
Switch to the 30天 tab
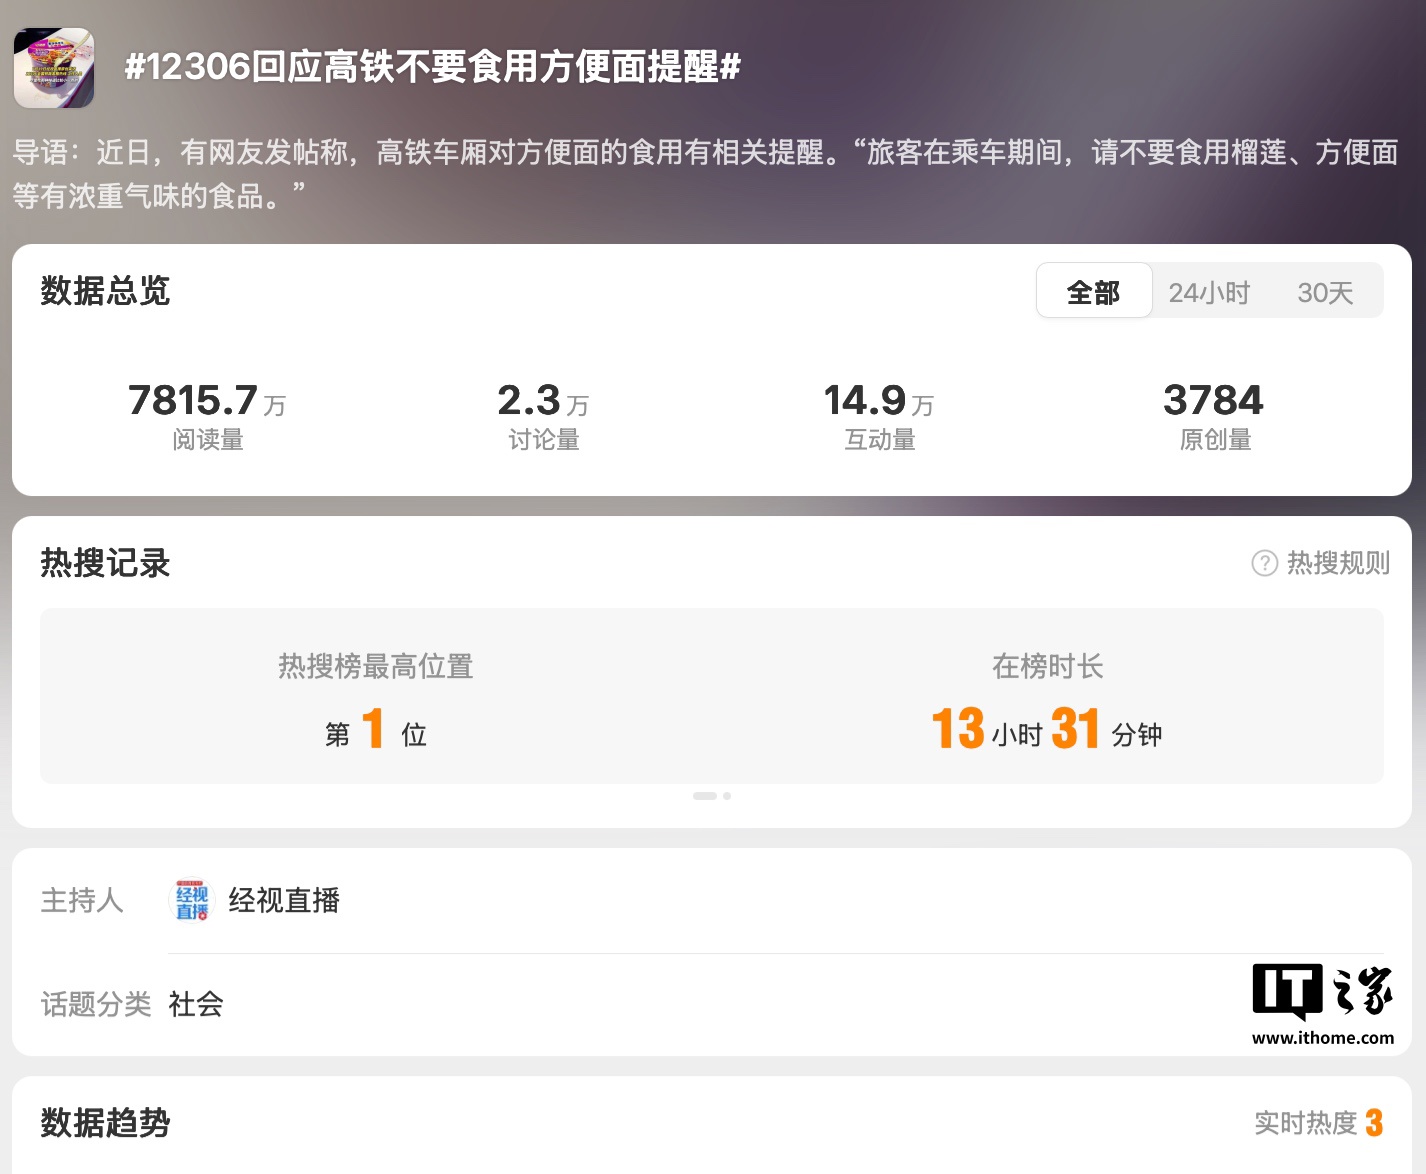click(x=1326, y=291)
